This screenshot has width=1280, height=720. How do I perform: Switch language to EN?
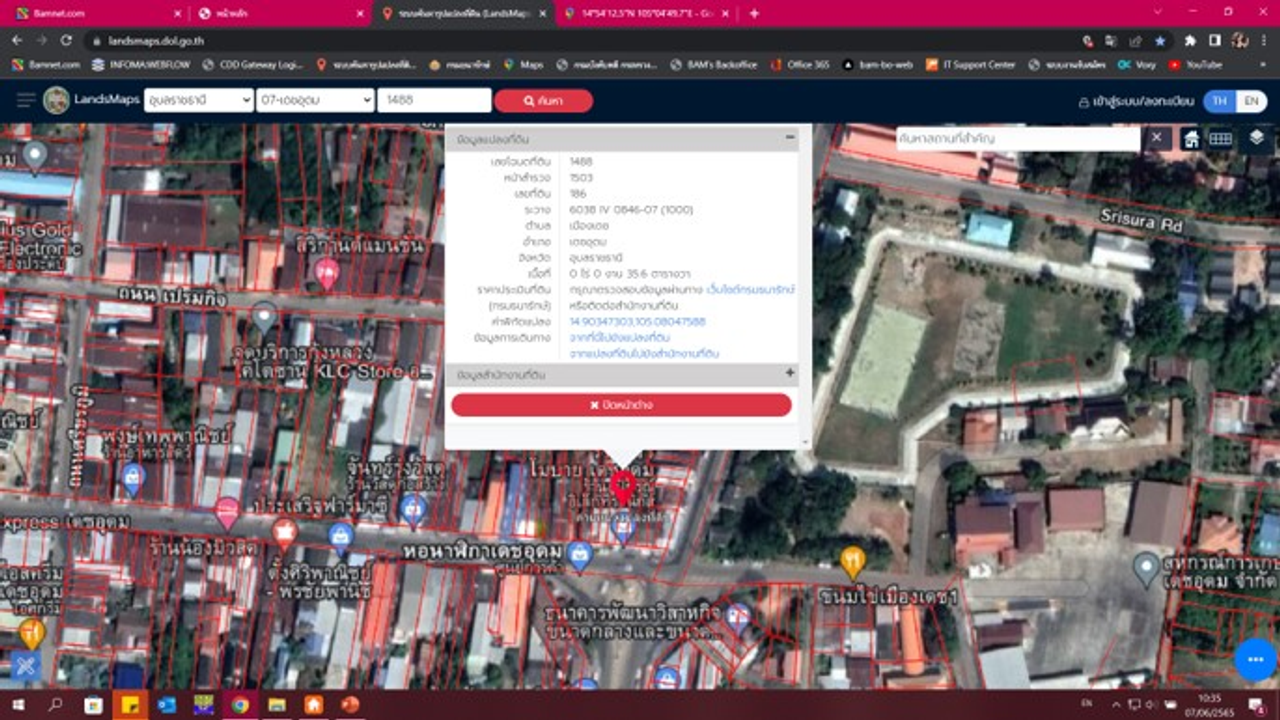(x=1250, y=101)
